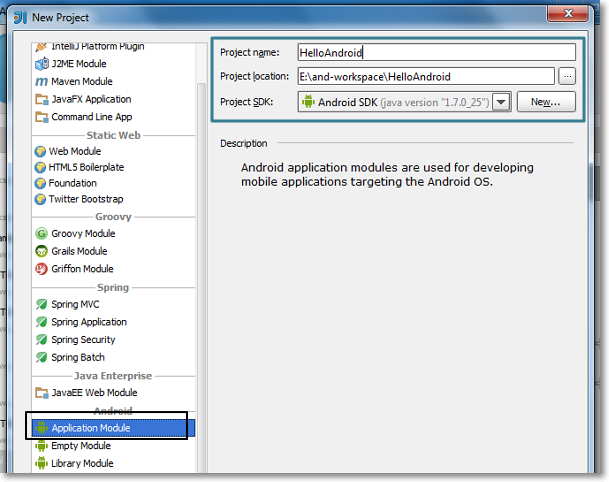Click the IntelliJ Platform Plugin icon
Screen dimensions: 609x482
click(41, 47)
